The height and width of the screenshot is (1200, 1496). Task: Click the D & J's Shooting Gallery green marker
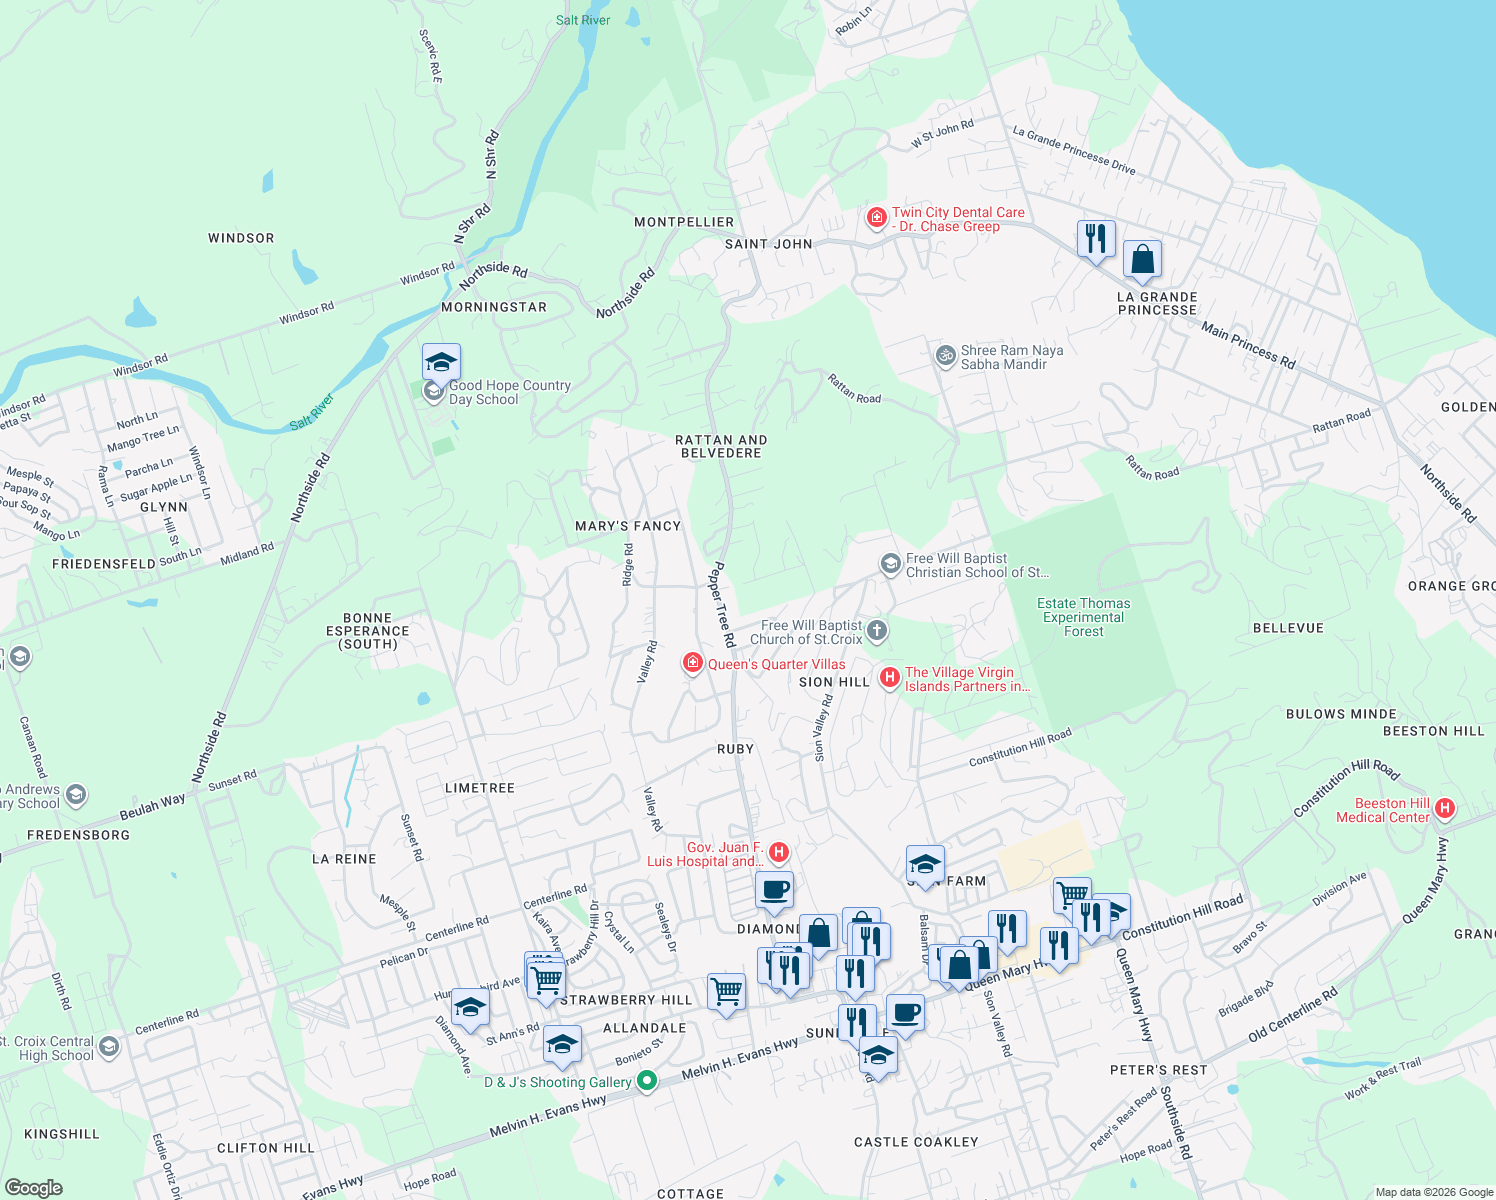[646, 1081]
